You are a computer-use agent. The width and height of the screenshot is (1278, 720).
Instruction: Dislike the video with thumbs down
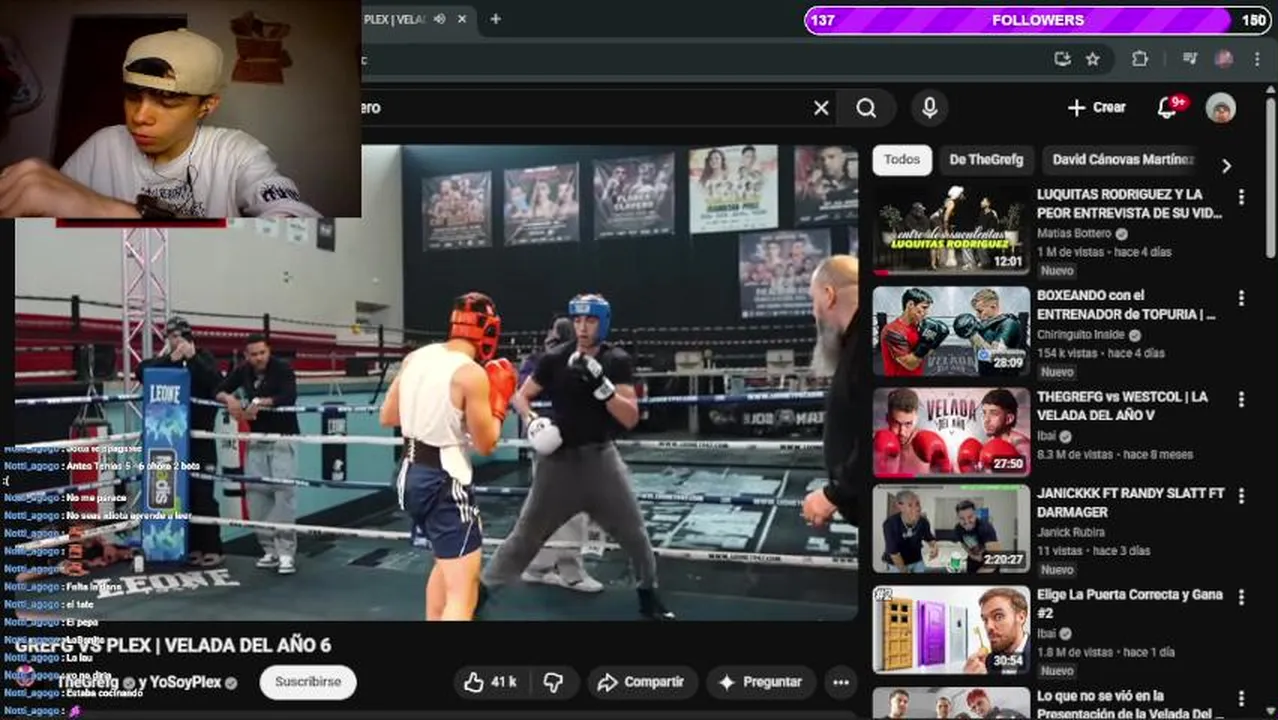point(553,682)
